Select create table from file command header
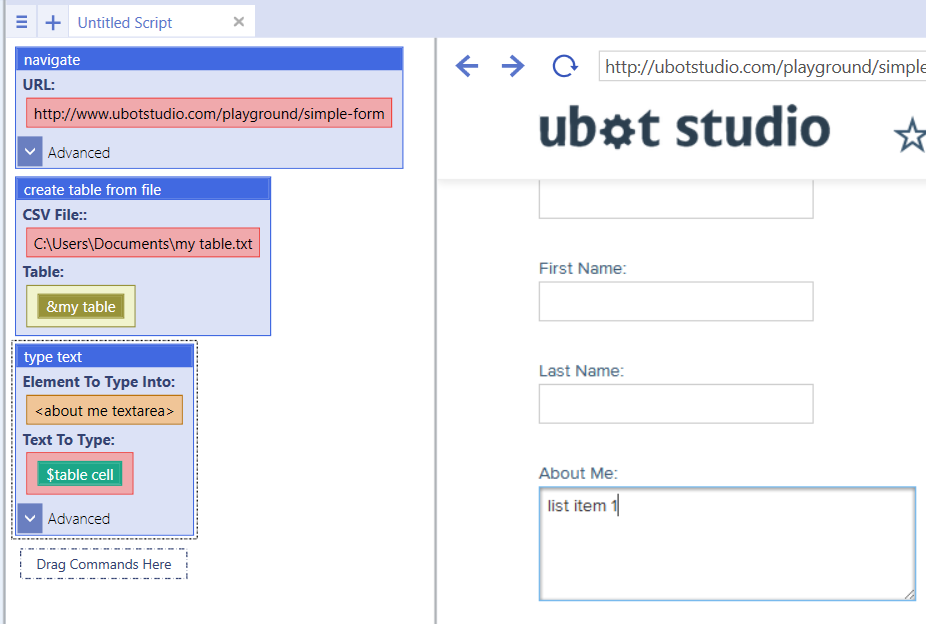Screen dimensions: 926x624 (x=143, y=190)
